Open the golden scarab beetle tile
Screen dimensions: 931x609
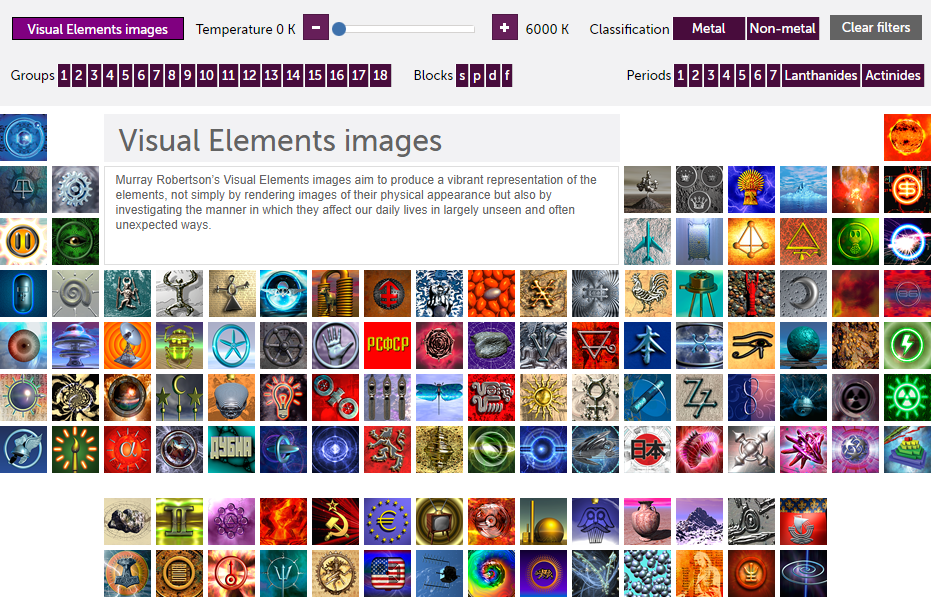(x=179, y=345)
